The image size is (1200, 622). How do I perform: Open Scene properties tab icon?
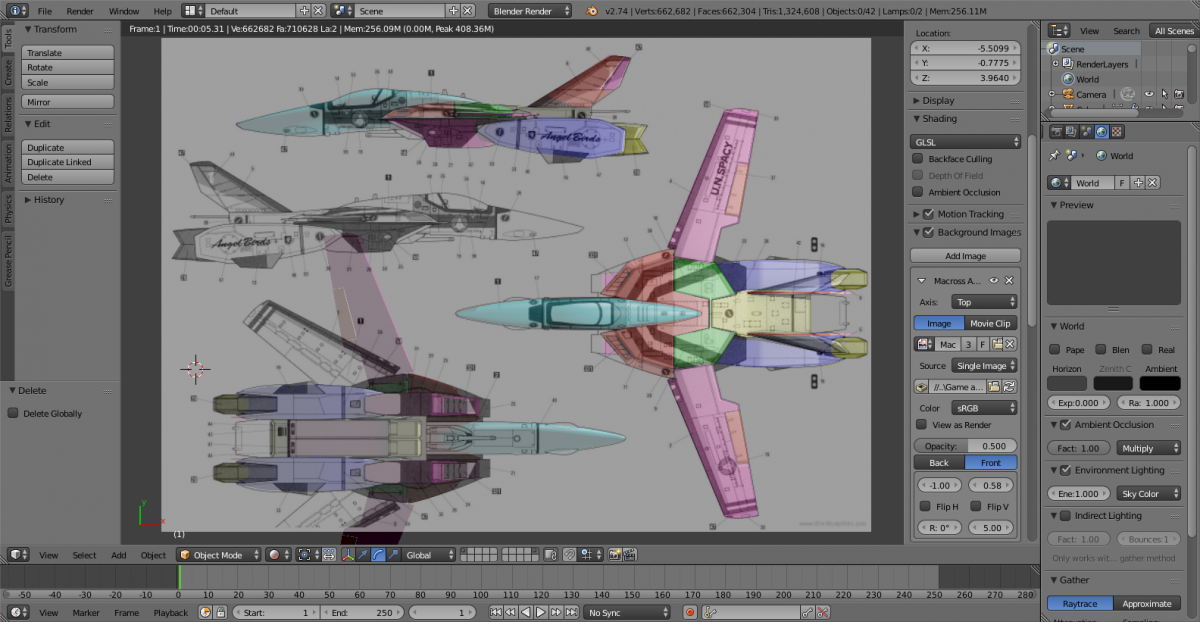1086,131
